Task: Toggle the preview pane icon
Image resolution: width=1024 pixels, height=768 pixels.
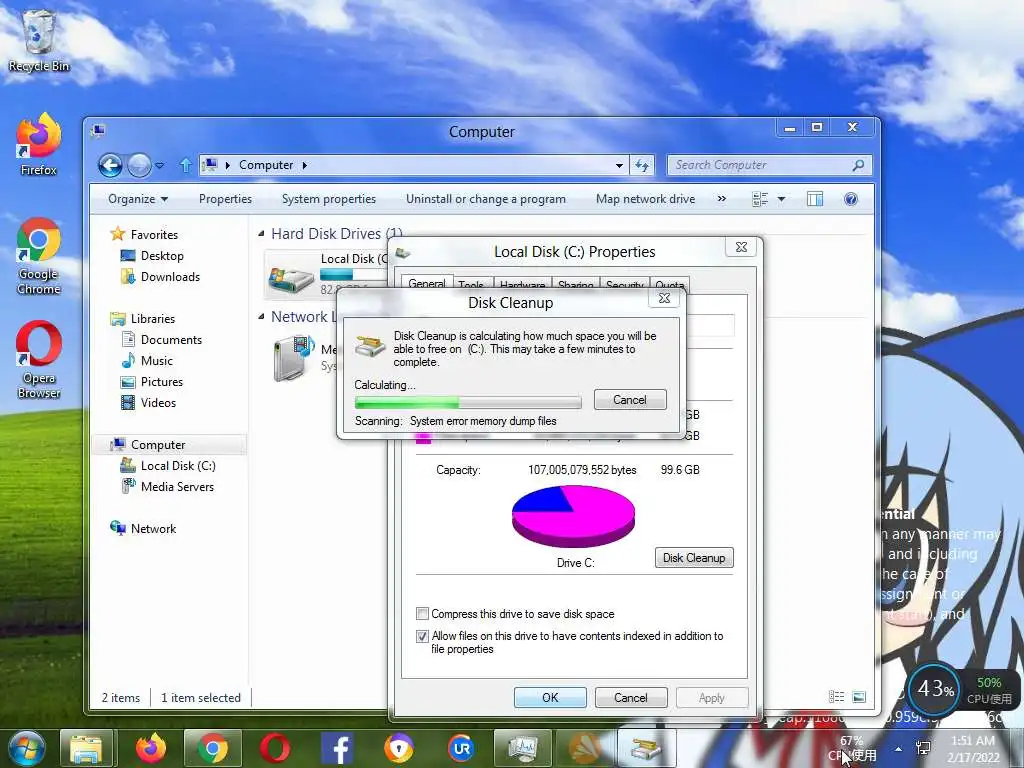Action: pyautogui.click(x=815, y=199)
